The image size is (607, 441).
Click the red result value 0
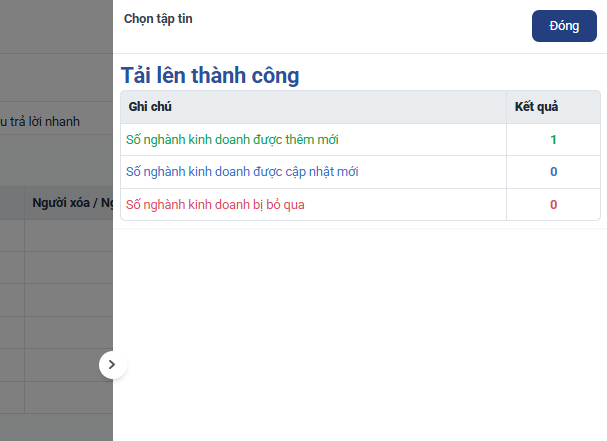click(553, 204)
